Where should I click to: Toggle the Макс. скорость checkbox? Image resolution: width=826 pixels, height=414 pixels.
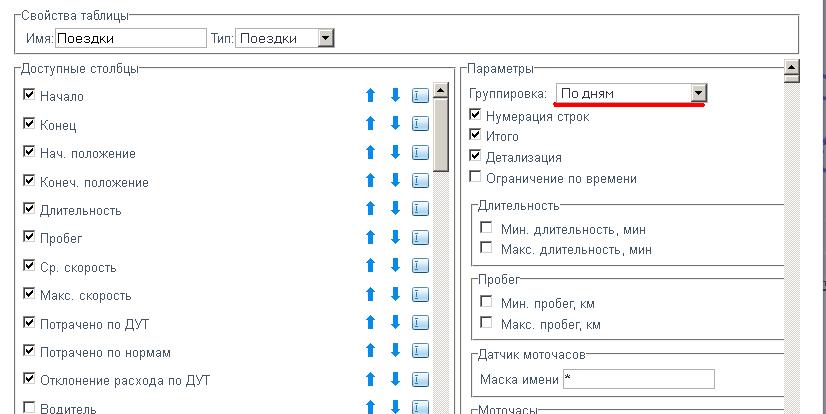[x=29, y=294]
